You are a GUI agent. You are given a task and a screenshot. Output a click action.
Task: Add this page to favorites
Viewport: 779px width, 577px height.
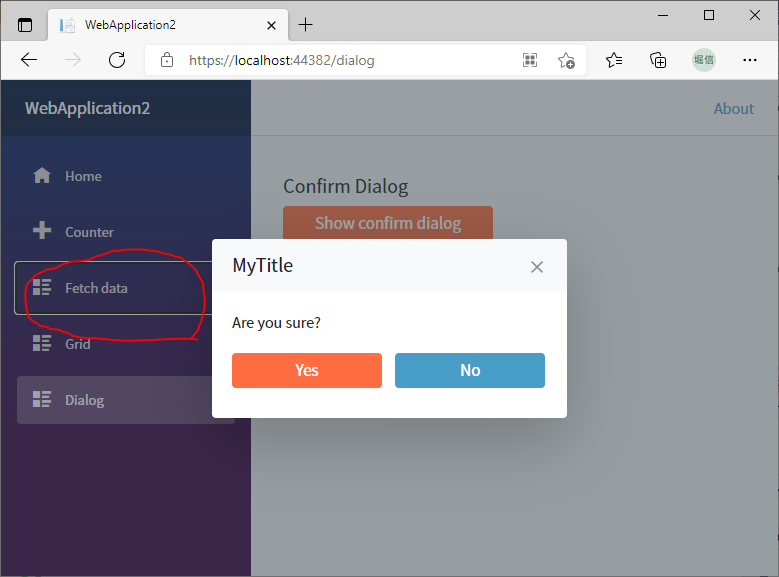566,60
